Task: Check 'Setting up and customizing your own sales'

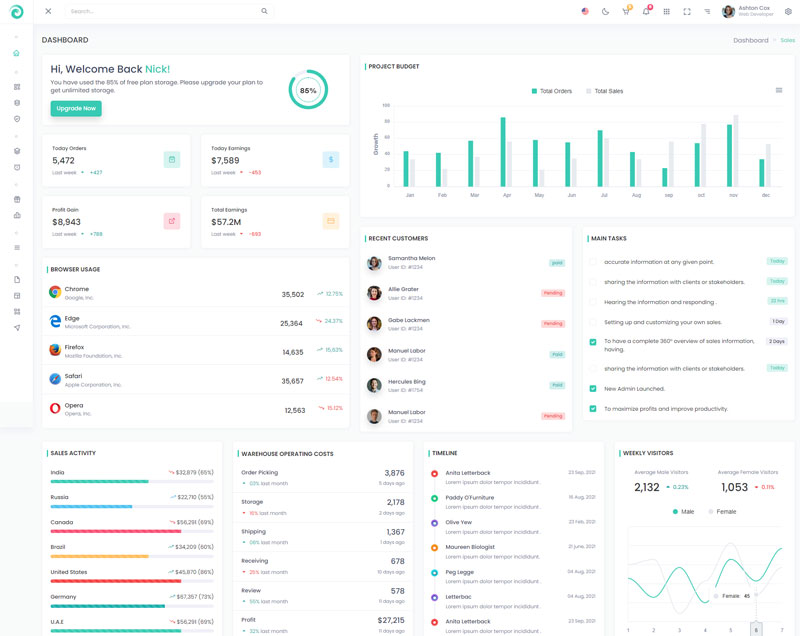Action: point(593,322)
